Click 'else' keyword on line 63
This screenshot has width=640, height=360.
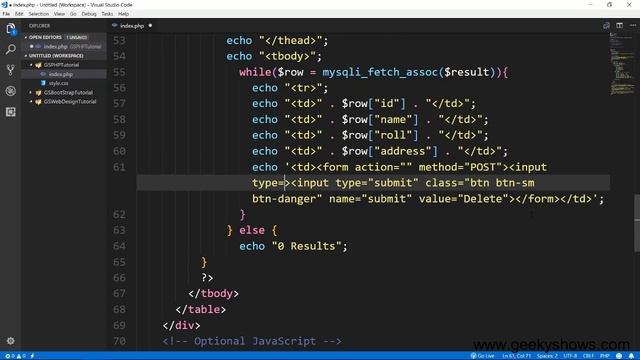[x=252, y=231]
